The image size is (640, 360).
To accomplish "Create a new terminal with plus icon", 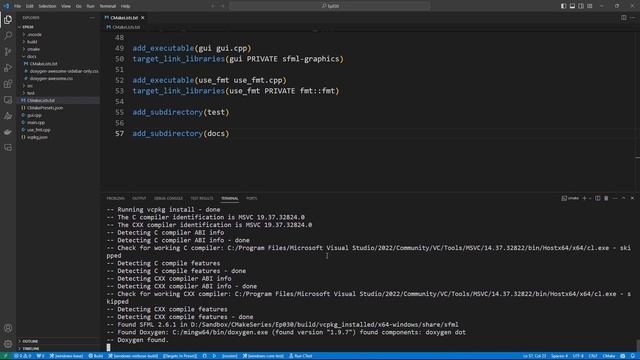I will [584, 198].
